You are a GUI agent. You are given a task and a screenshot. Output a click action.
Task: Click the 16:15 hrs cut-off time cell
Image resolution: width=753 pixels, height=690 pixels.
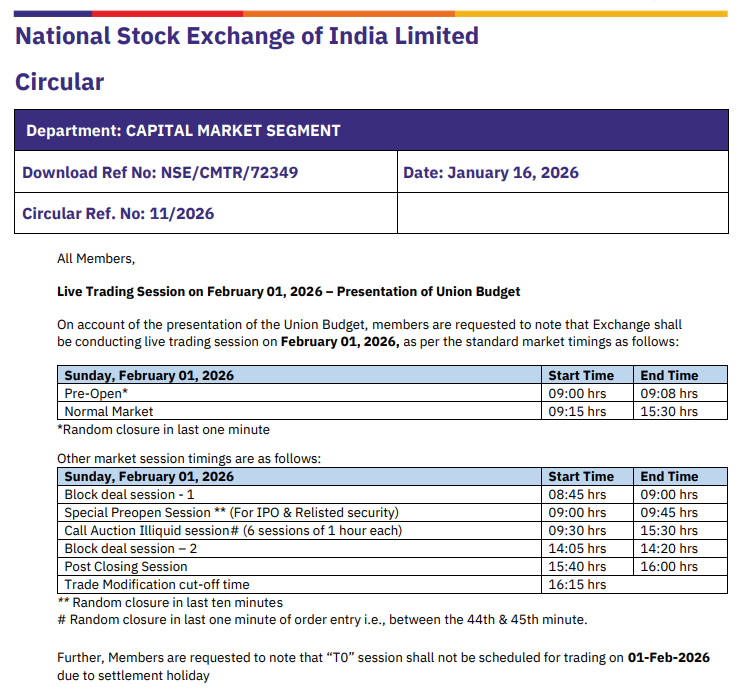click(577, 585)
